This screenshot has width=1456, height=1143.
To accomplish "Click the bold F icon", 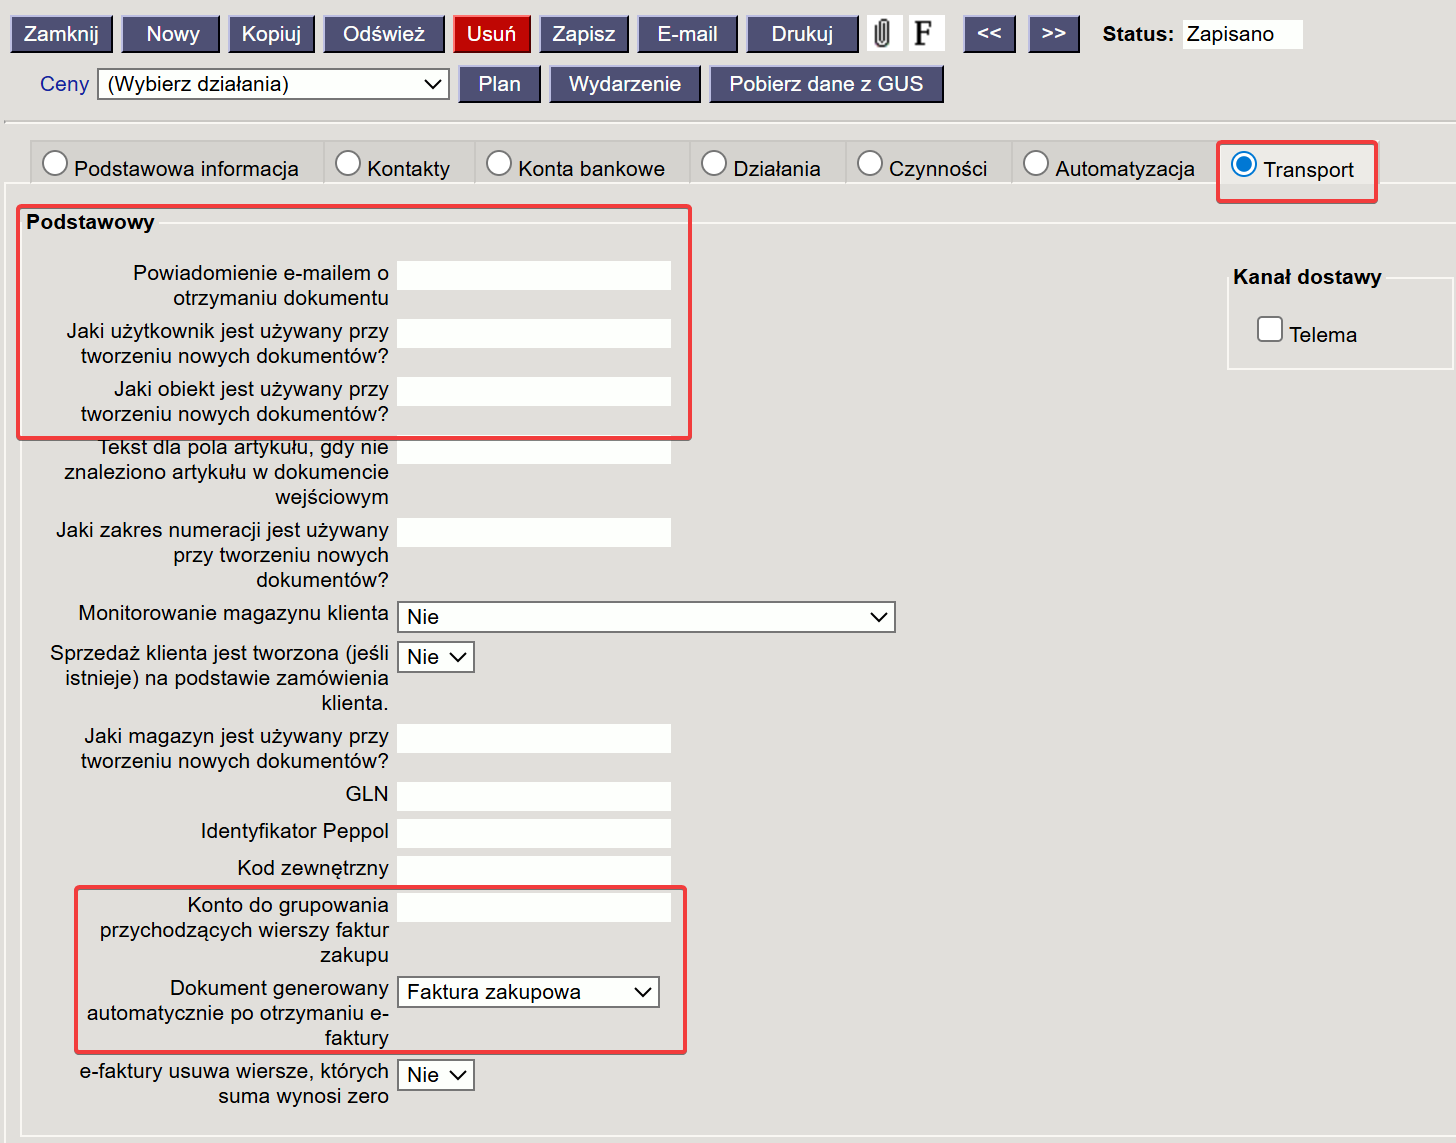I will [924, 34].
